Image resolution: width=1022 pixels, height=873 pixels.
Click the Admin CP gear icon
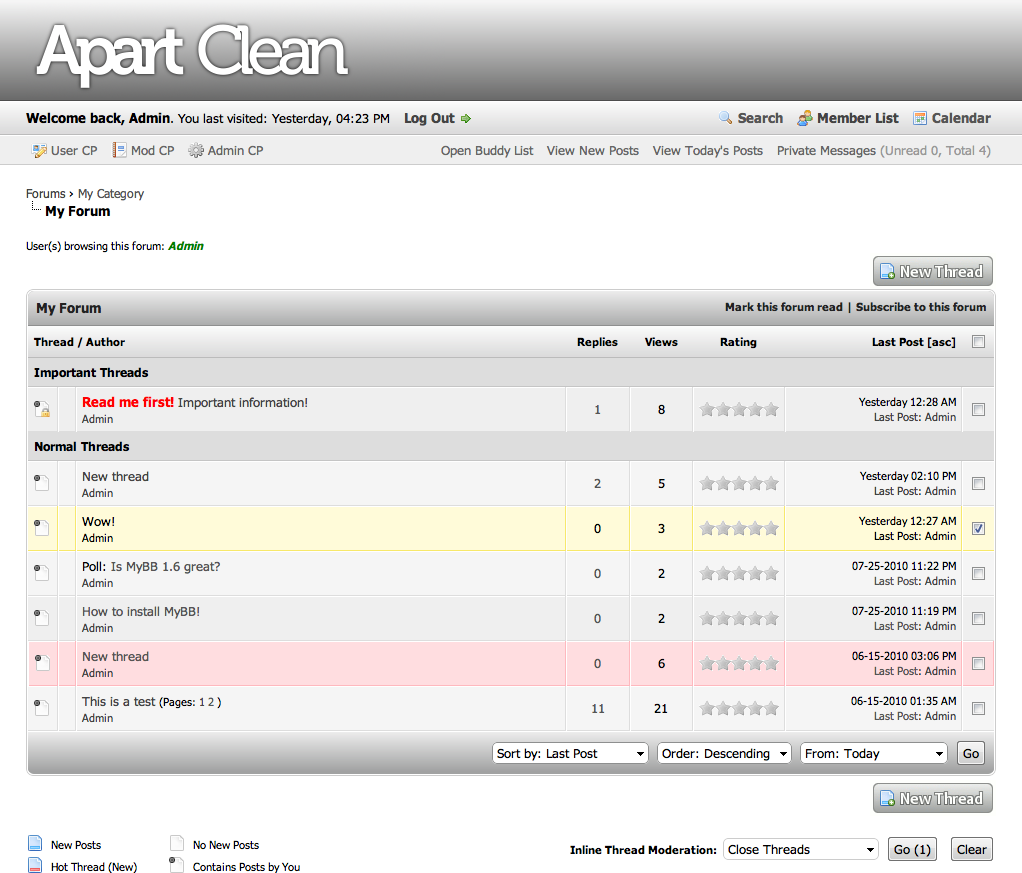tap(196, 151)
